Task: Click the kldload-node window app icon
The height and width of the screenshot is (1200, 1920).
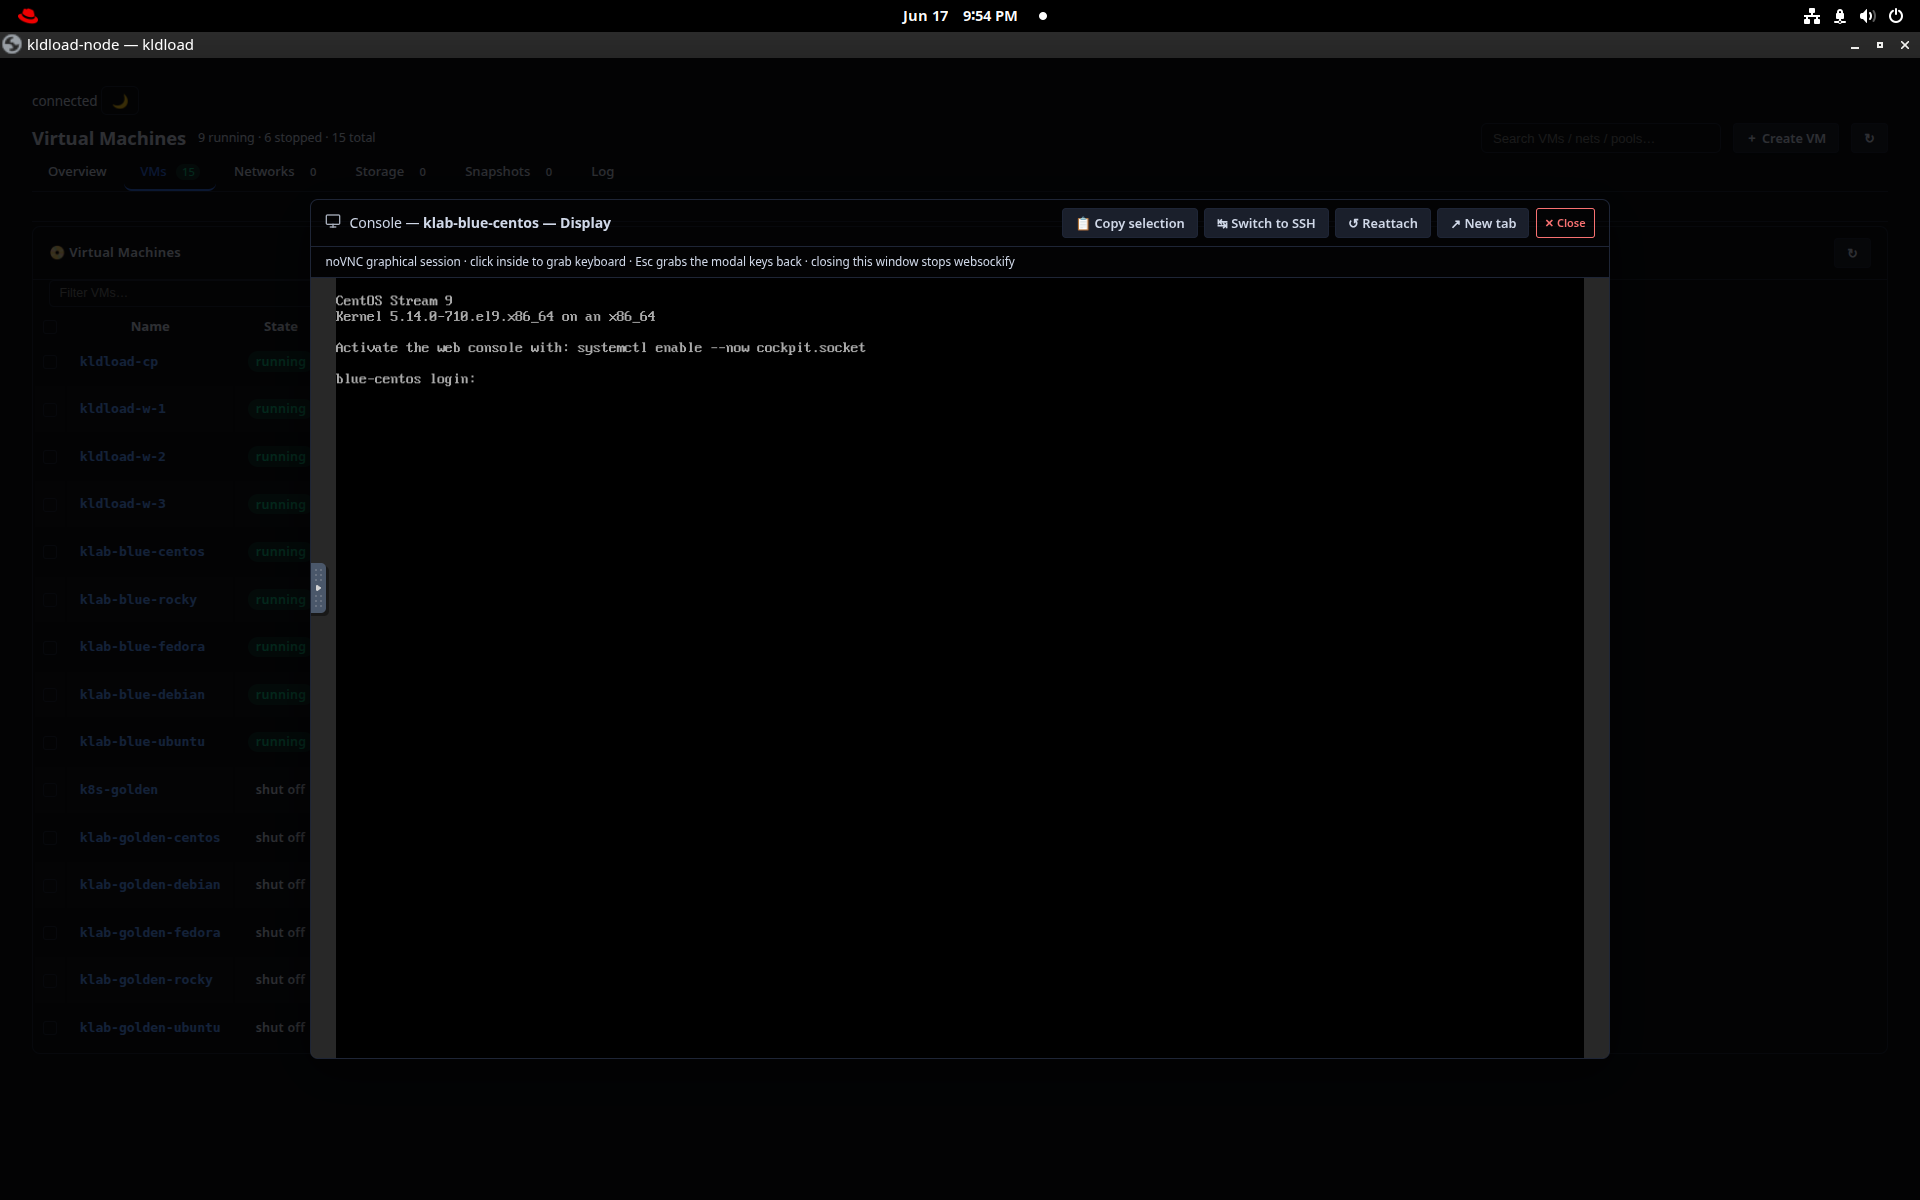Action: tap(12, 45)
